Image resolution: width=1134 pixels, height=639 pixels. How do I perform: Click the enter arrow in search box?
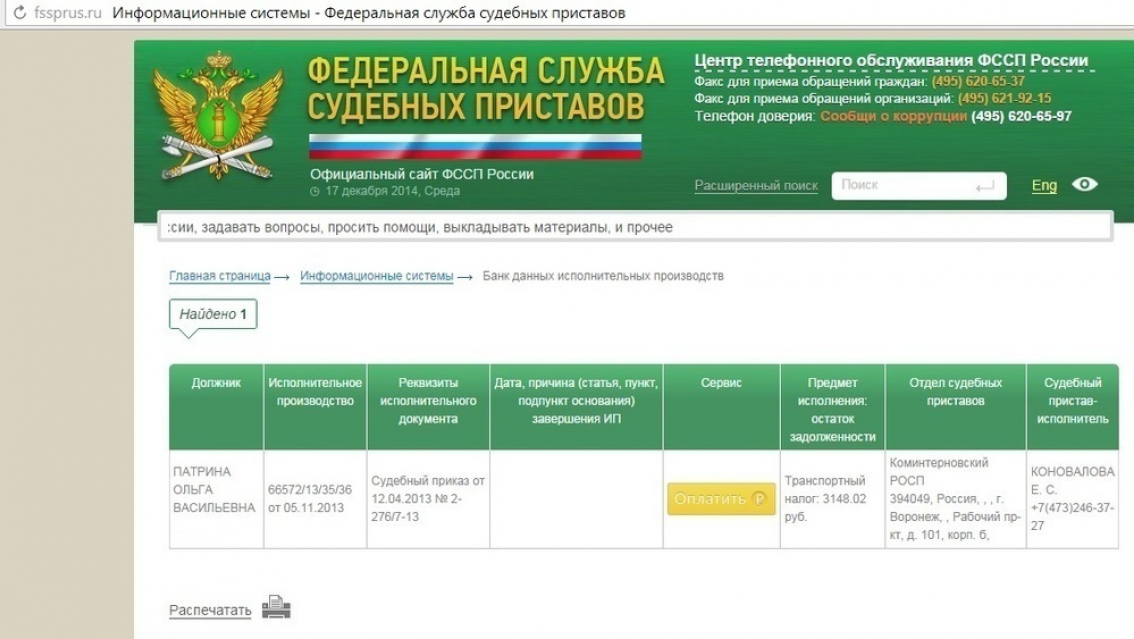coord(985,187)
